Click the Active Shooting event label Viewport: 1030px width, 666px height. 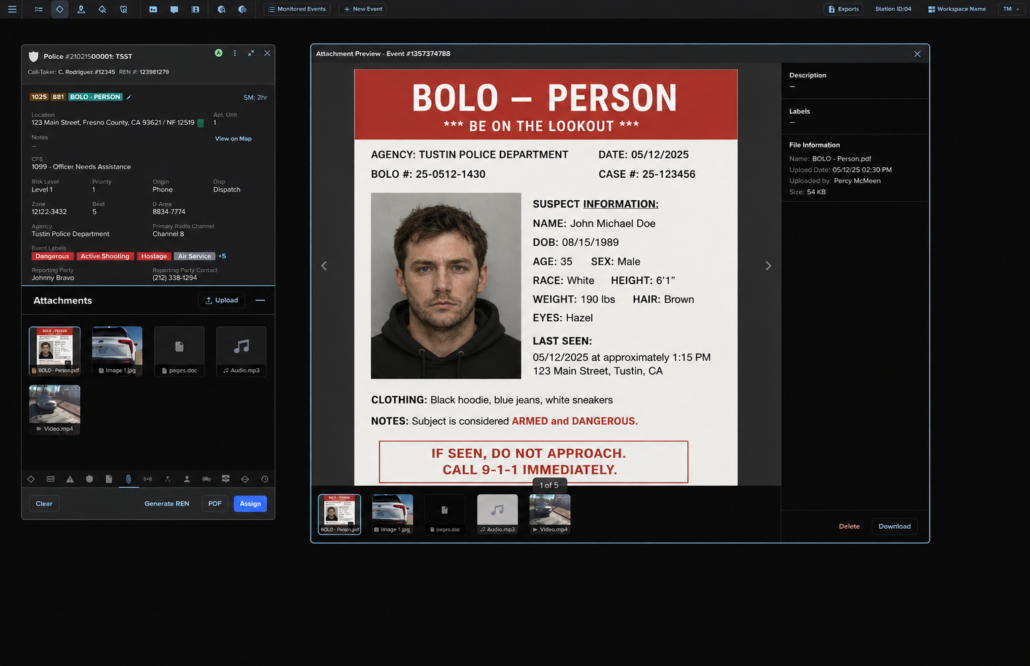105,256
